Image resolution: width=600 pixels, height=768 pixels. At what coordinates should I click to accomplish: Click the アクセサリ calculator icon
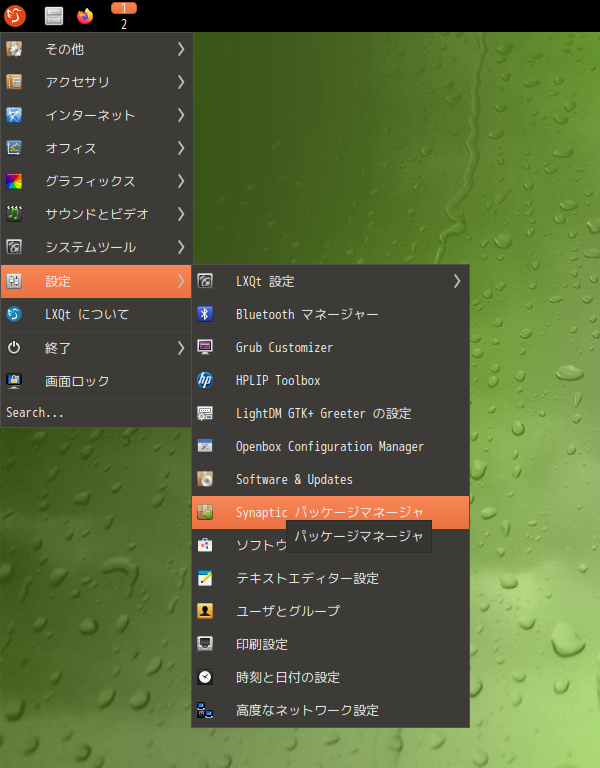point(14,82)
